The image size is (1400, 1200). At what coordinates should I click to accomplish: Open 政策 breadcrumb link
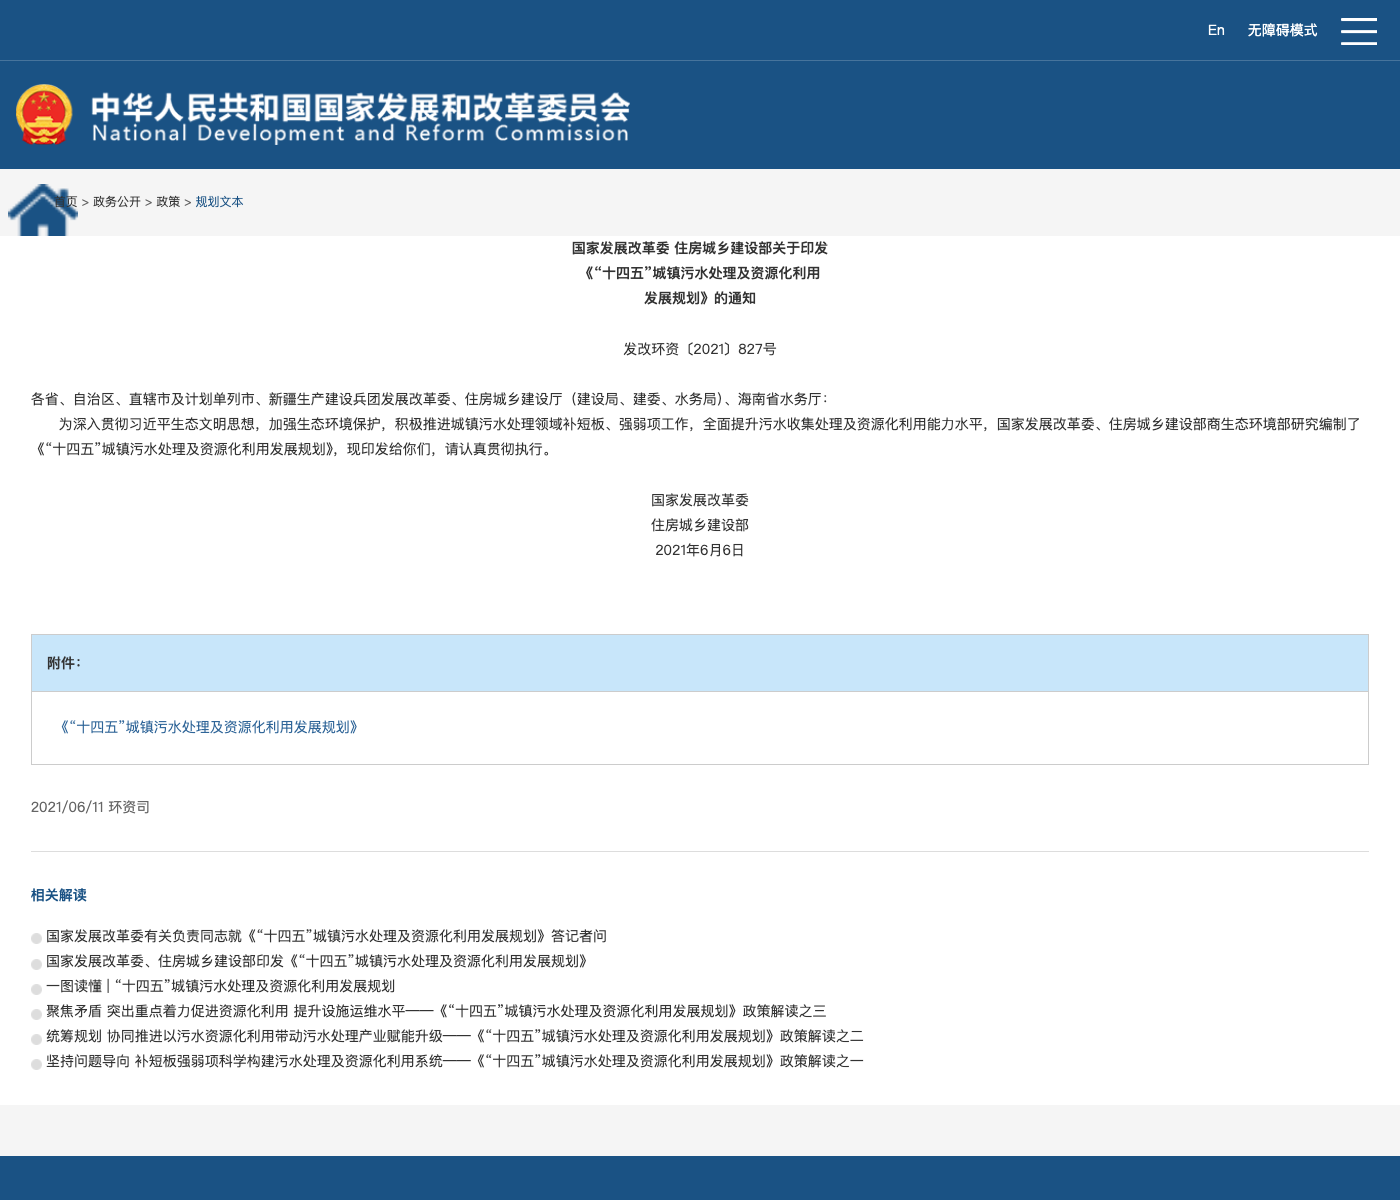click(x=168, y=202)
